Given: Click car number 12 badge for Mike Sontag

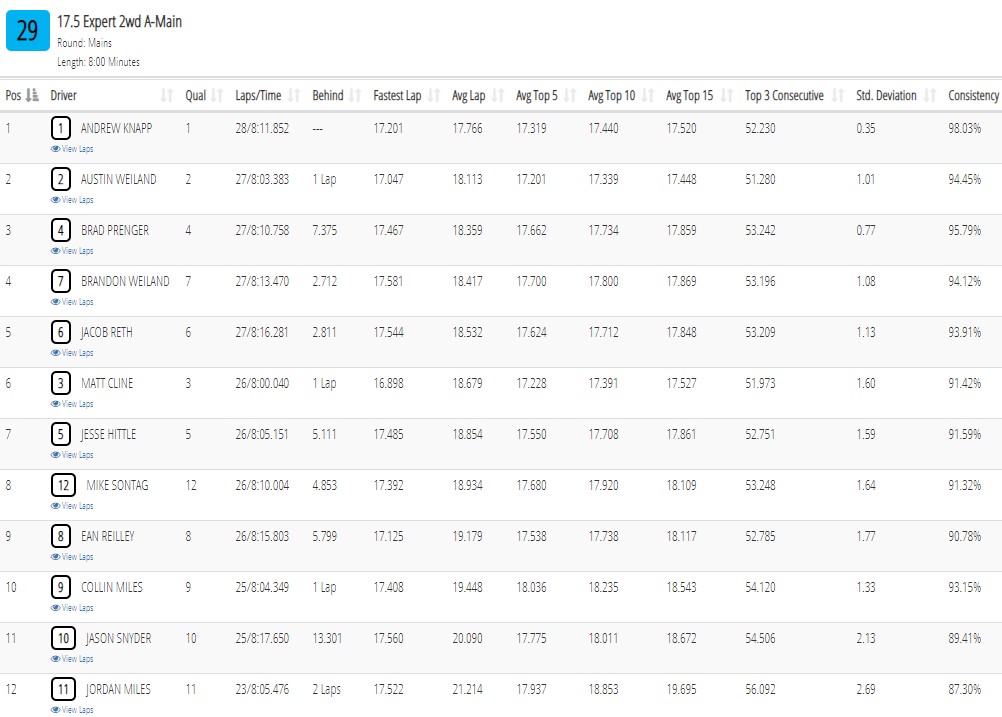Looking at the screenshot, I should [63, 485].
